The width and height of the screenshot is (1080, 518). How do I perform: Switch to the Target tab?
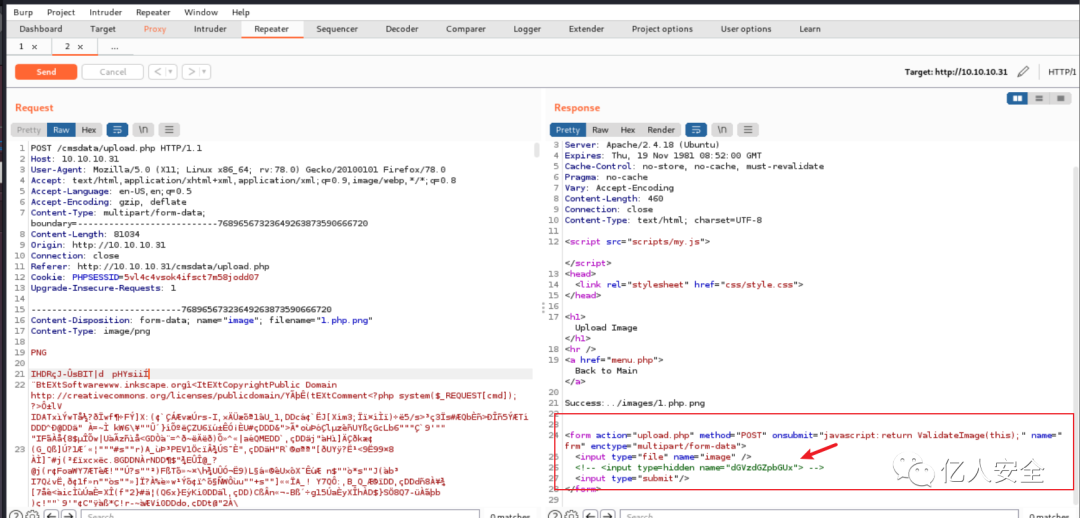coord(103,29)
